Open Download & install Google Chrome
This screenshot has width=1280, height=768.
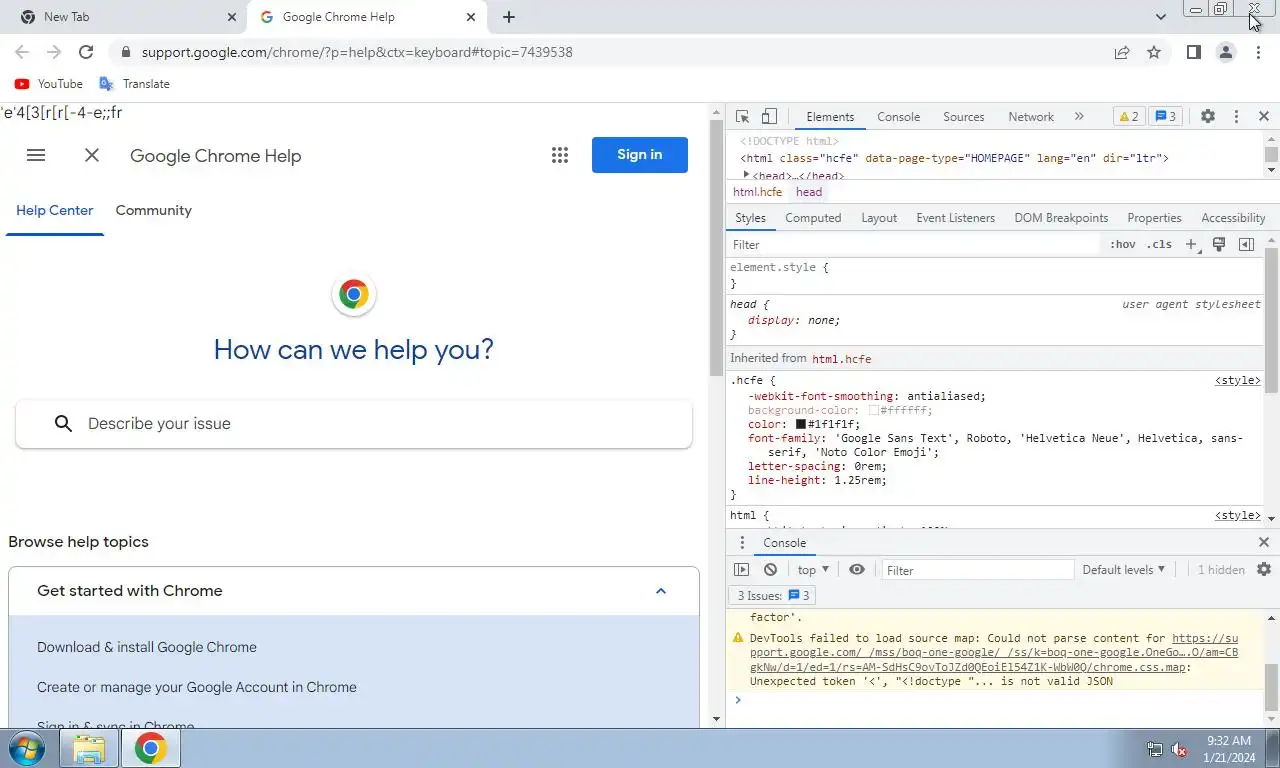(x=147, y=647)
